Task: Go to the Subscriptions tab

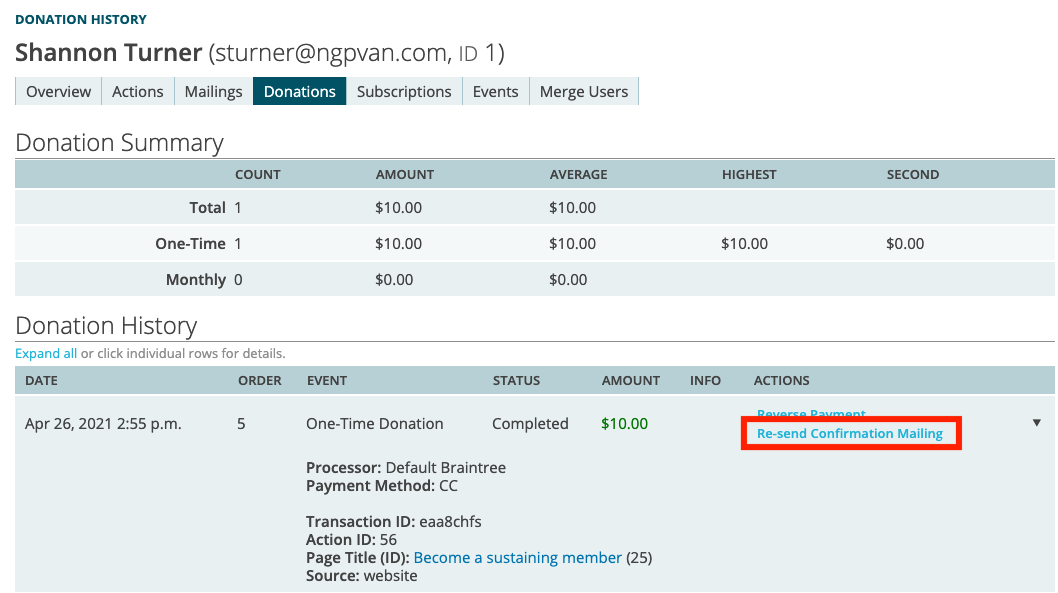Action: 404,91
